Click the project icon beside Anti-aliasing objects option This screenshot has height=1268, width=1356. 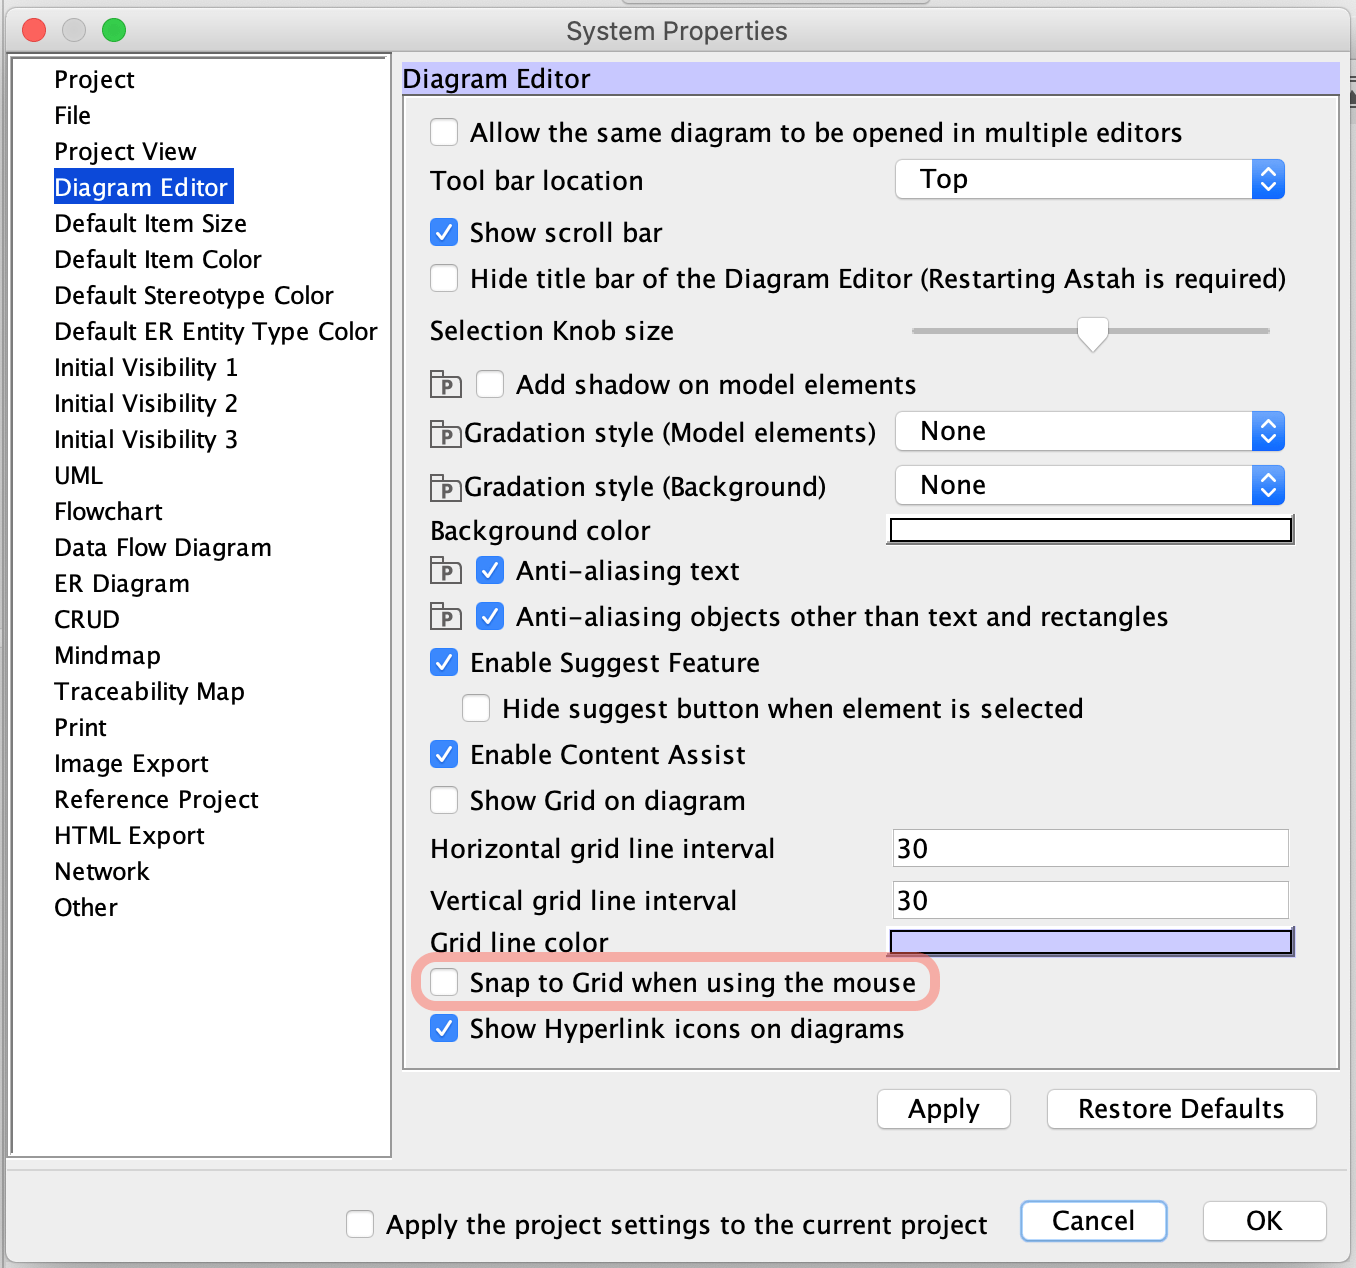pyautogui.click(x=445, y=617)
